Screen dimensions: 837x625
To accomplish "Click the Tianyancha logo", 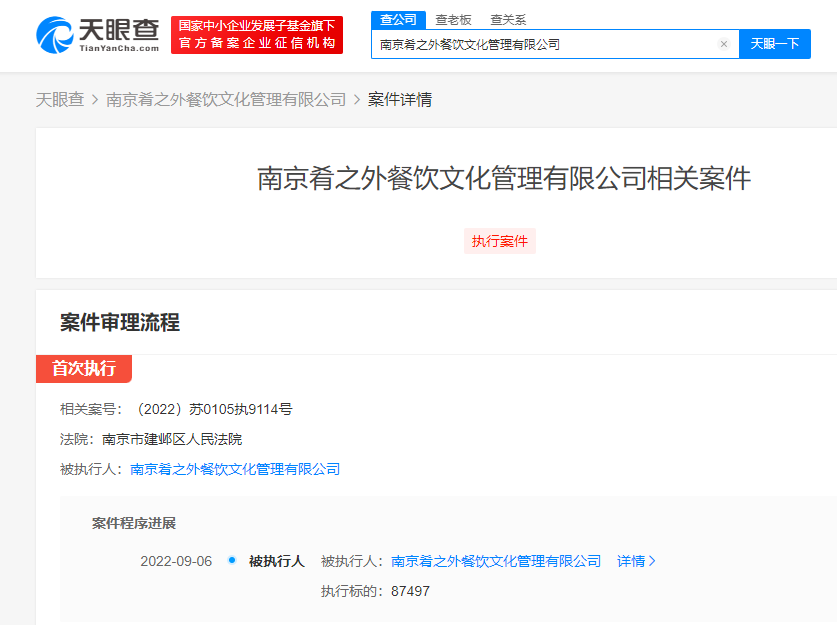I will pyautogui.click(x=97, y=35).
